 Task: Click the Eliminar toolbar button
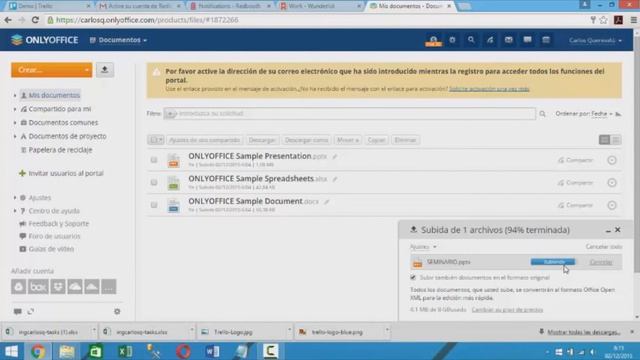coord(405,140)
